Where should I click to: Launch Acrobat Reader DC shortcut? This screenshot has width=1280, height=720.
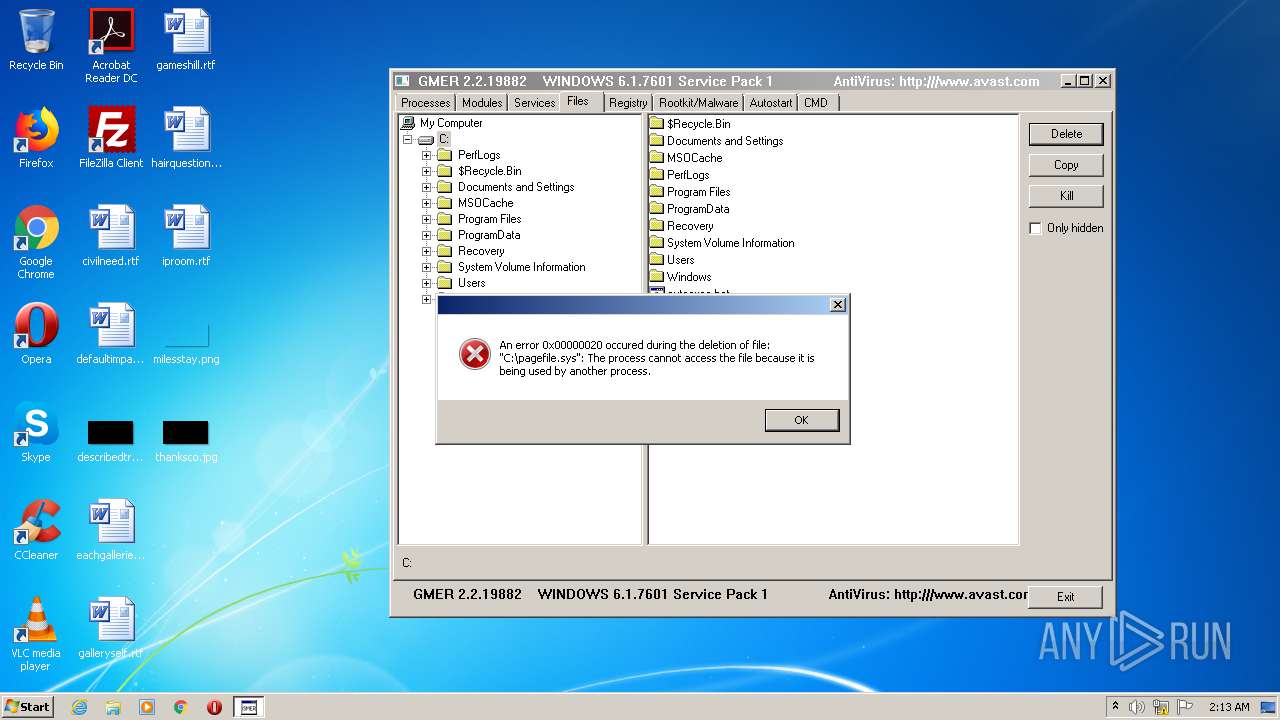click(x=111, y=46)
